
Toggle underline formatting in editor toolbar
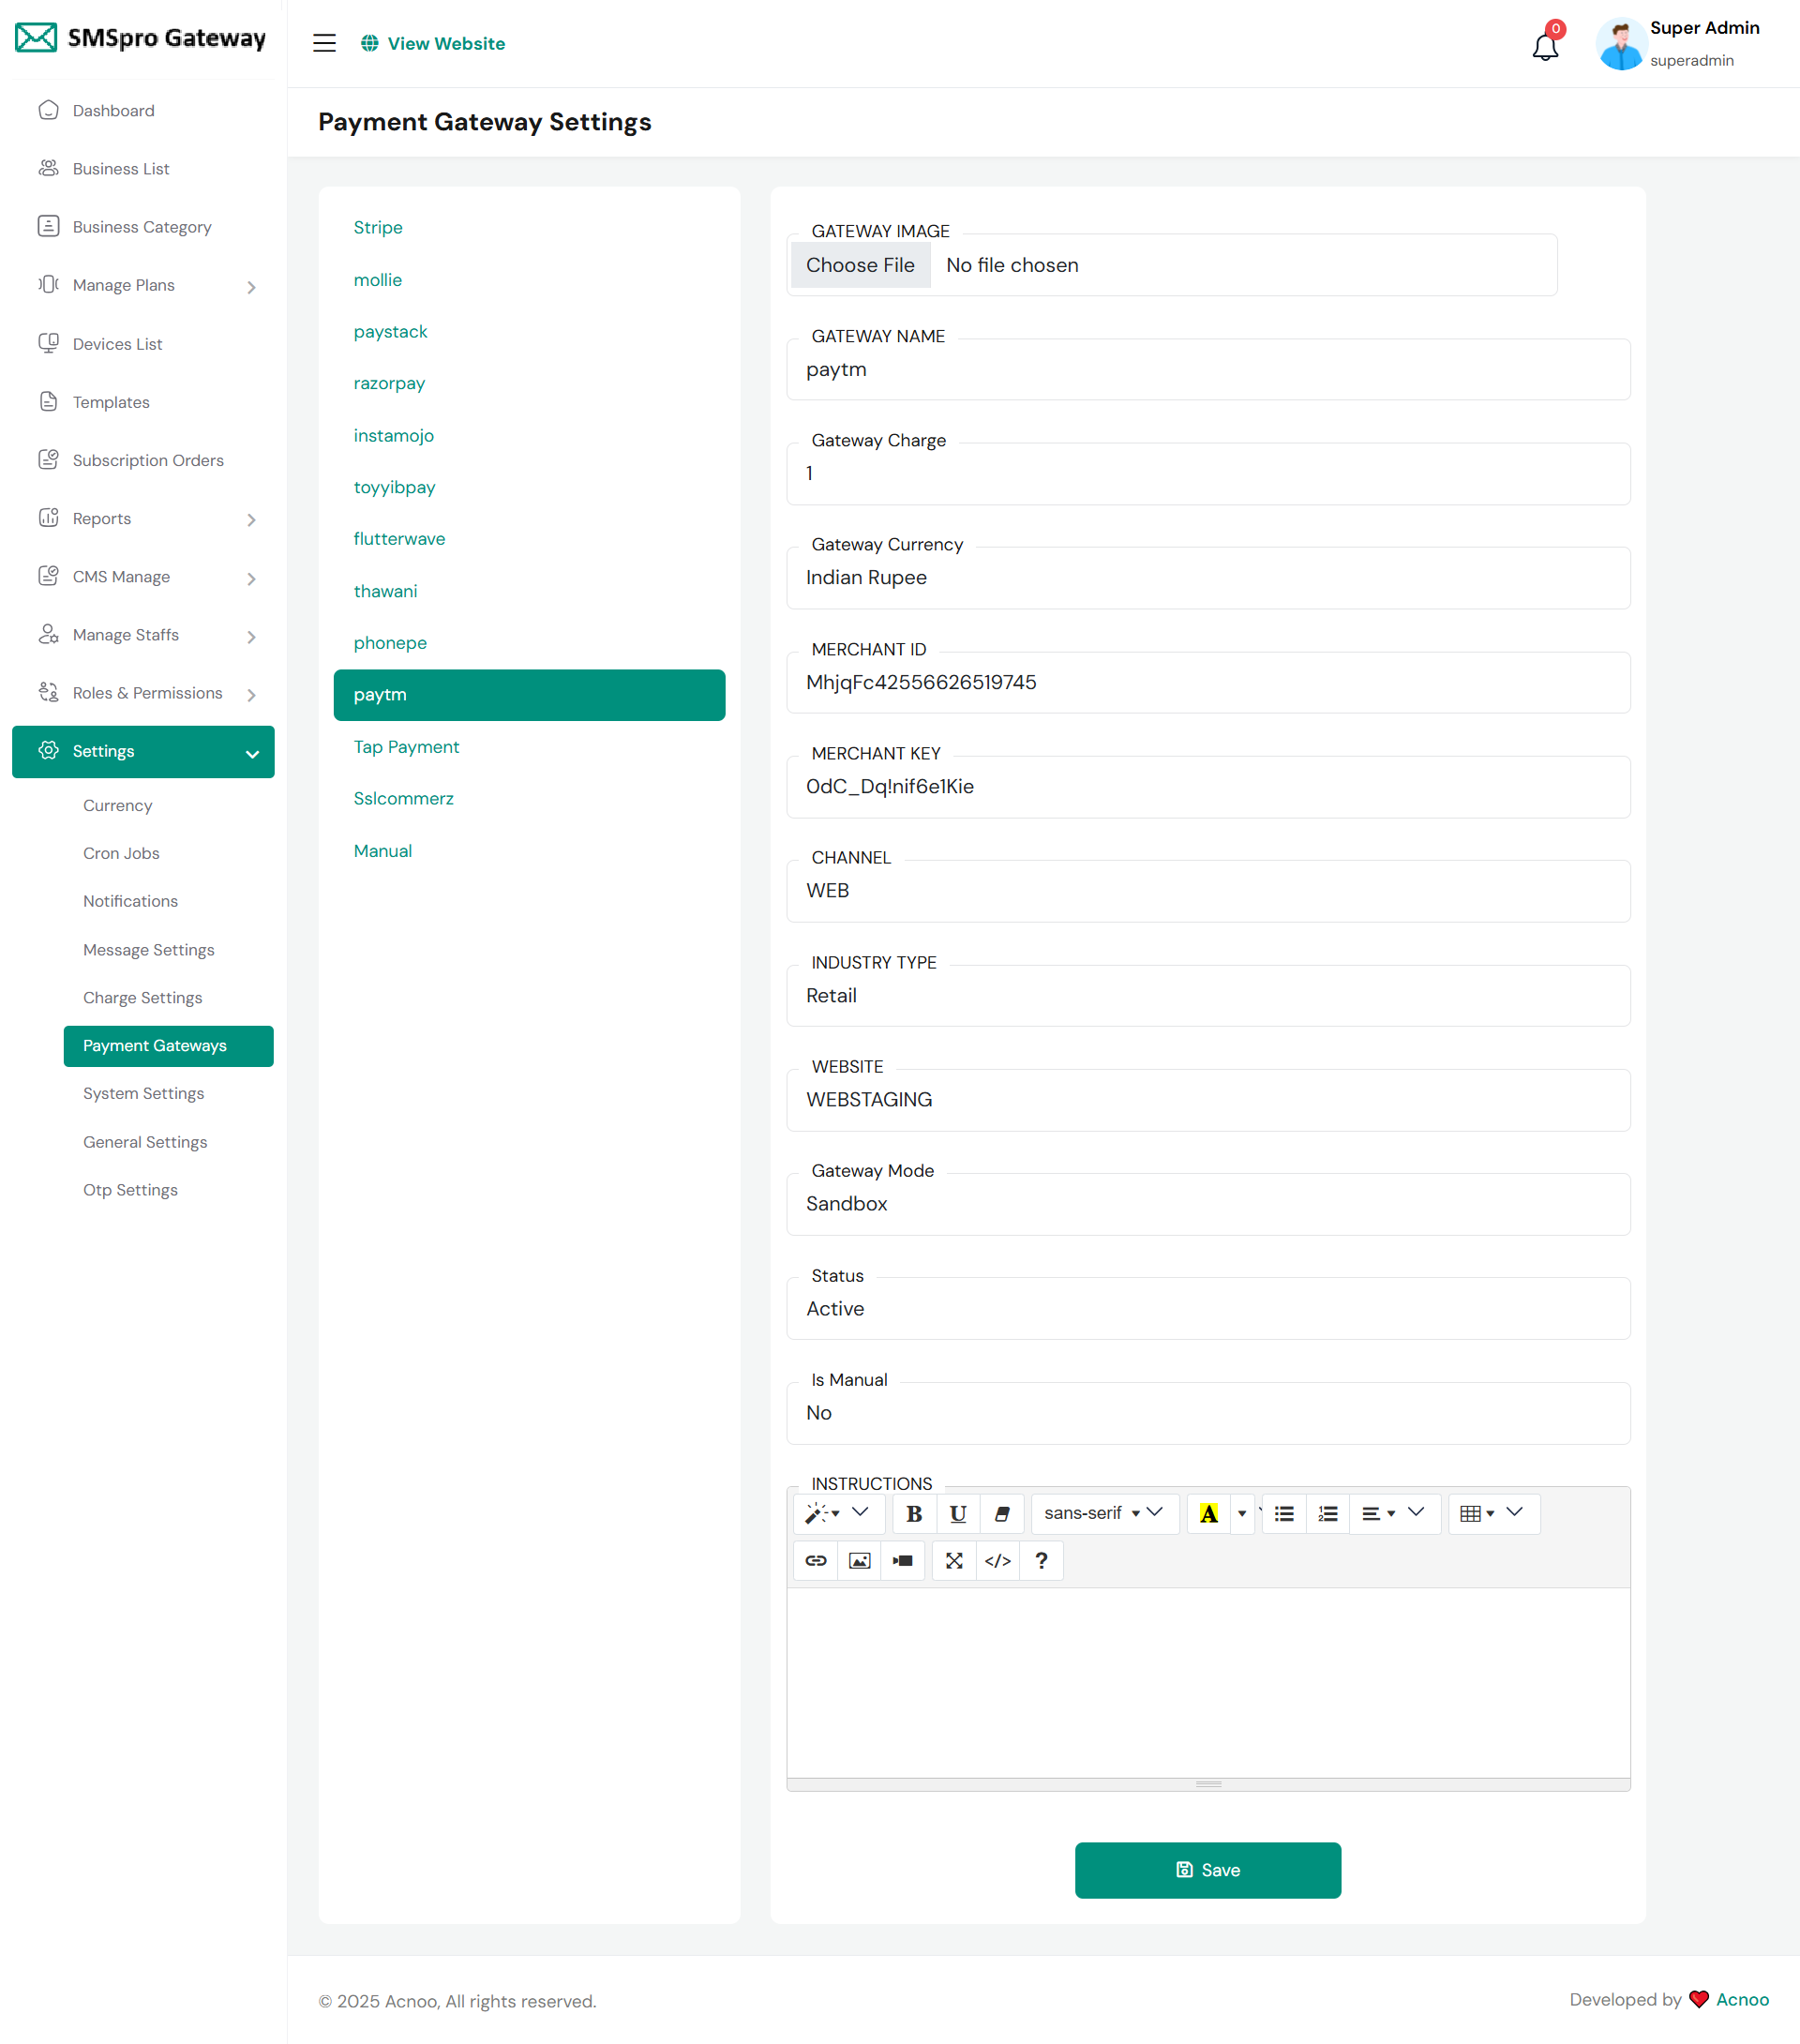click(x=957, y=1513)
